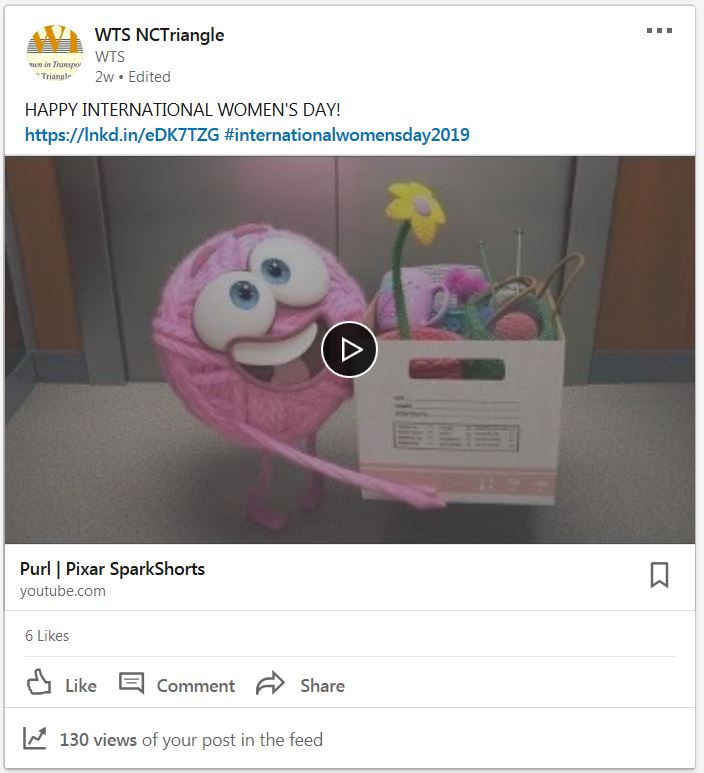The width and height of the screenshot is (704, 773).
Task: Play the Purl video
Action: coord(349,350)
